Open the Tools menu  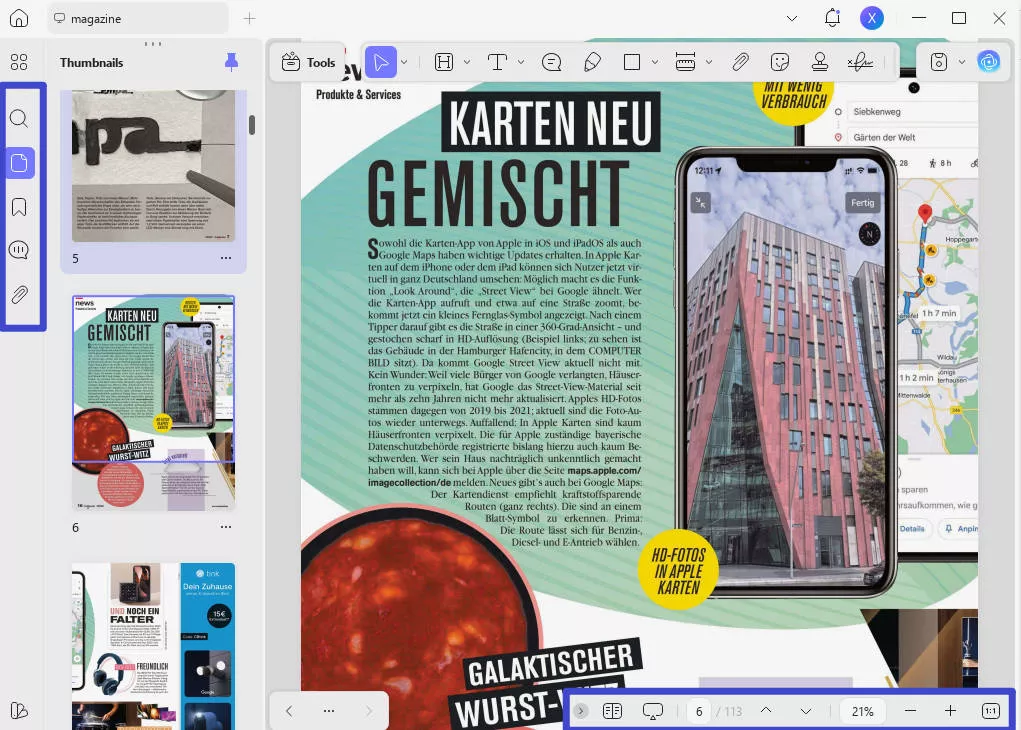pyautogui.click(x=308, y=62)
